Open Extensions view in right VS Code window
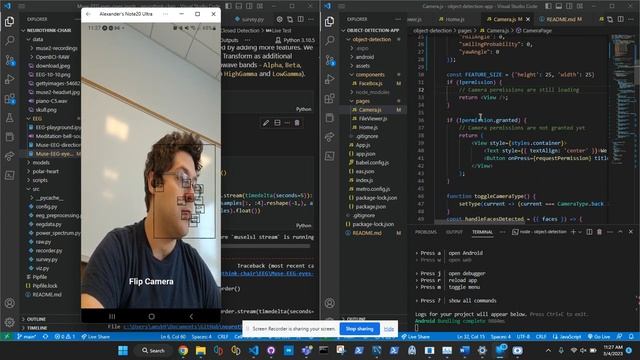 [x=329, y=98]
